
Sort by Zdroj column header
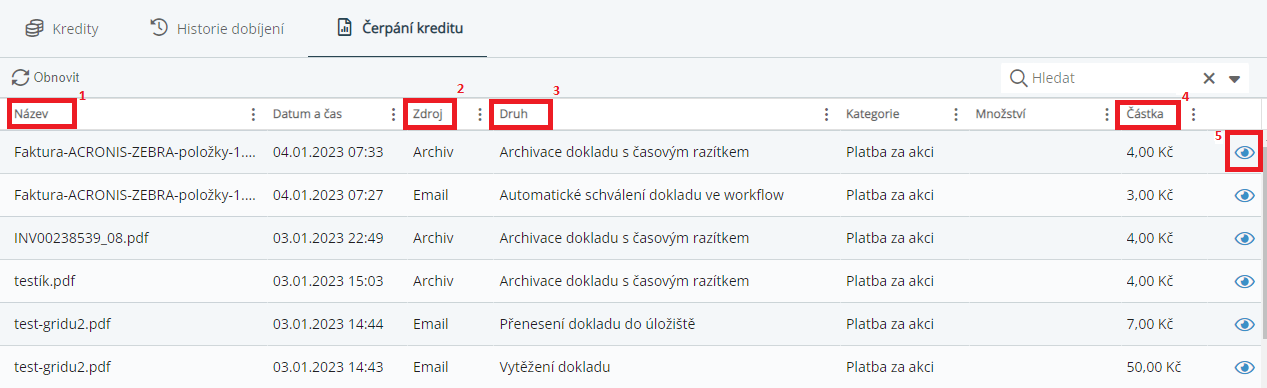pyautogui.click(x=429, y=114)
